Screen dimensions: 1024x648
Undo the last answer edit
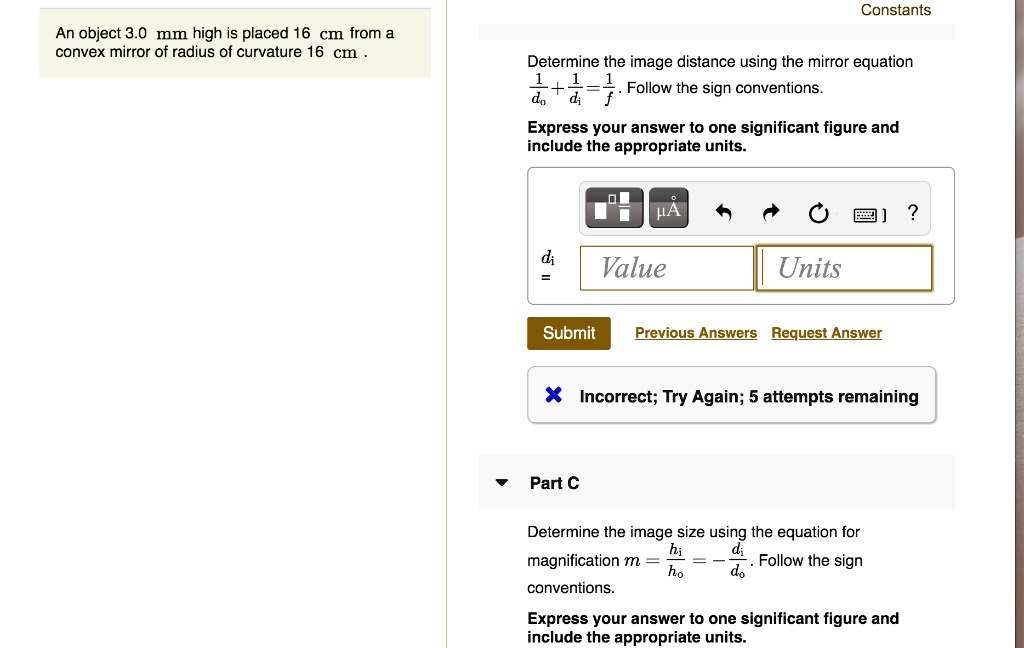tap(722, 211)
